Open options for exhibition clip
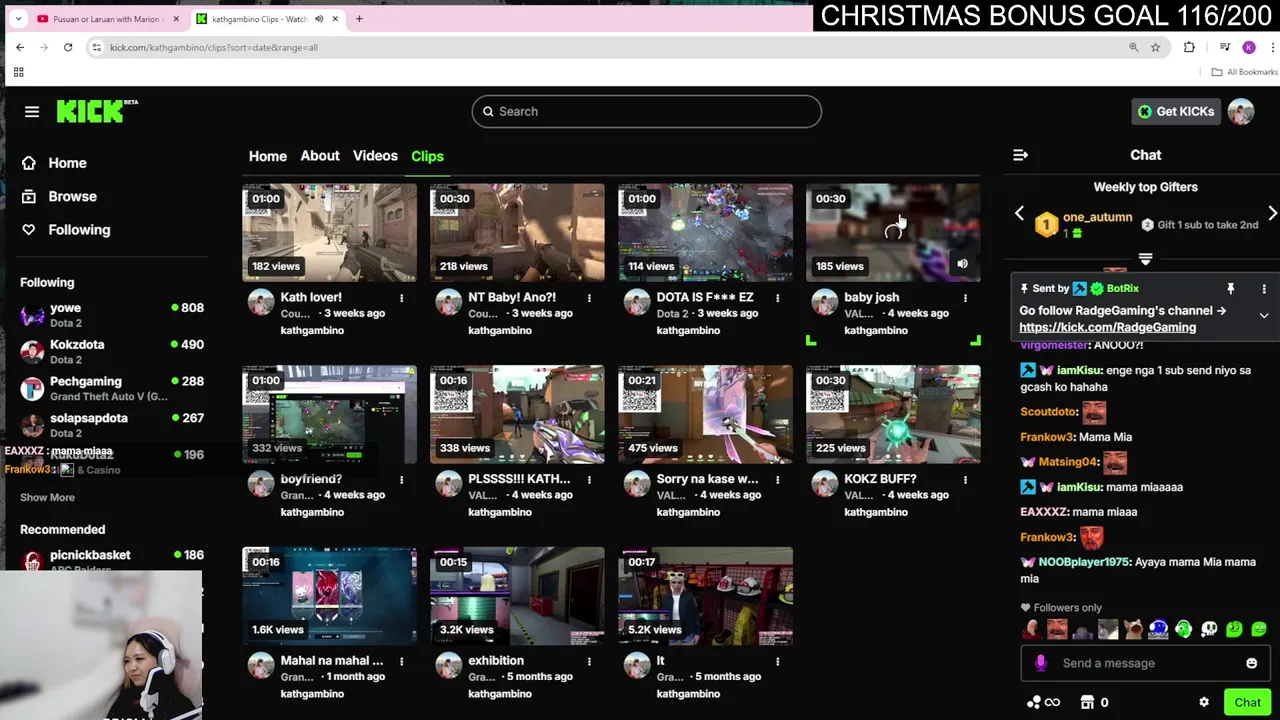1280x720 pixels. click(x=589, y=661)
